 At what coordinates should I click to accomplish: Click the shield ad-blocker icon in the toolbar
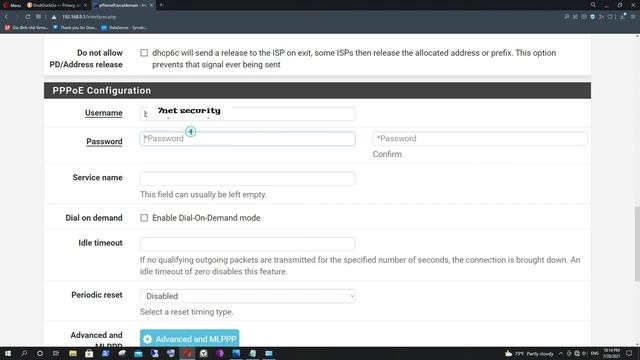pos(593,17)
